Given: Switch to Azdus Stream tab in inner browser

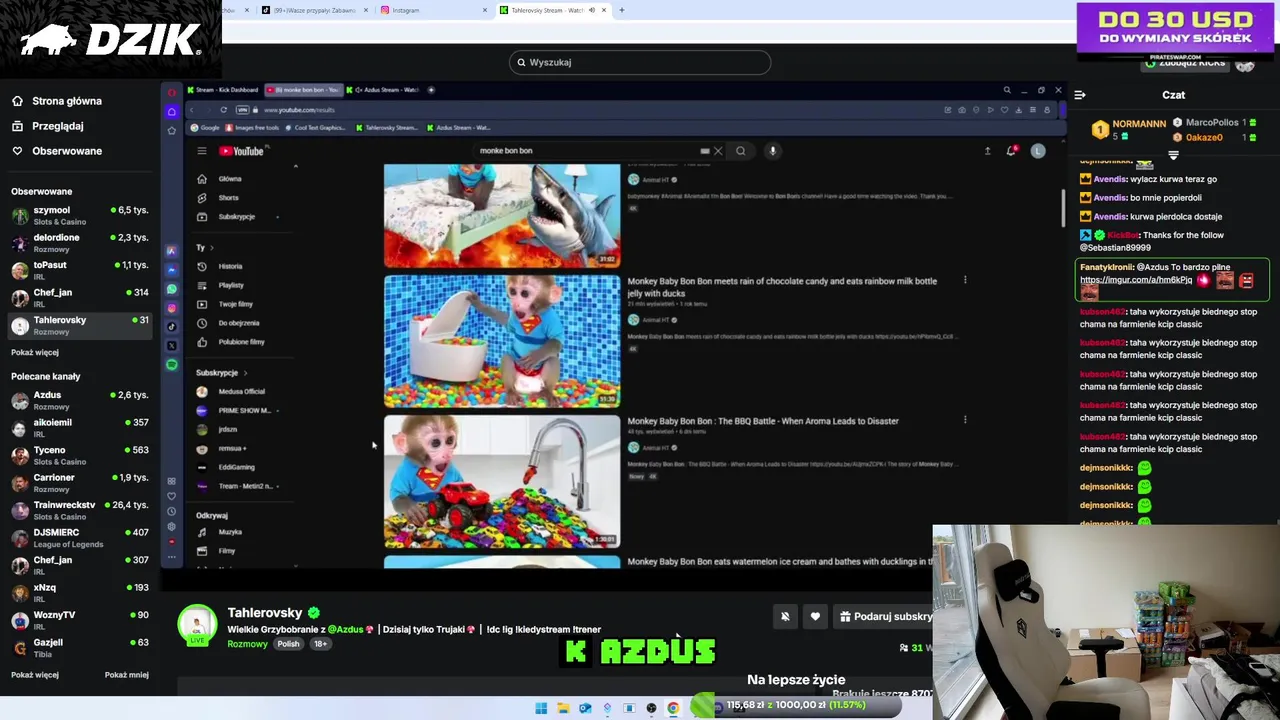Looking at the screenshot, I should [384, 90].
